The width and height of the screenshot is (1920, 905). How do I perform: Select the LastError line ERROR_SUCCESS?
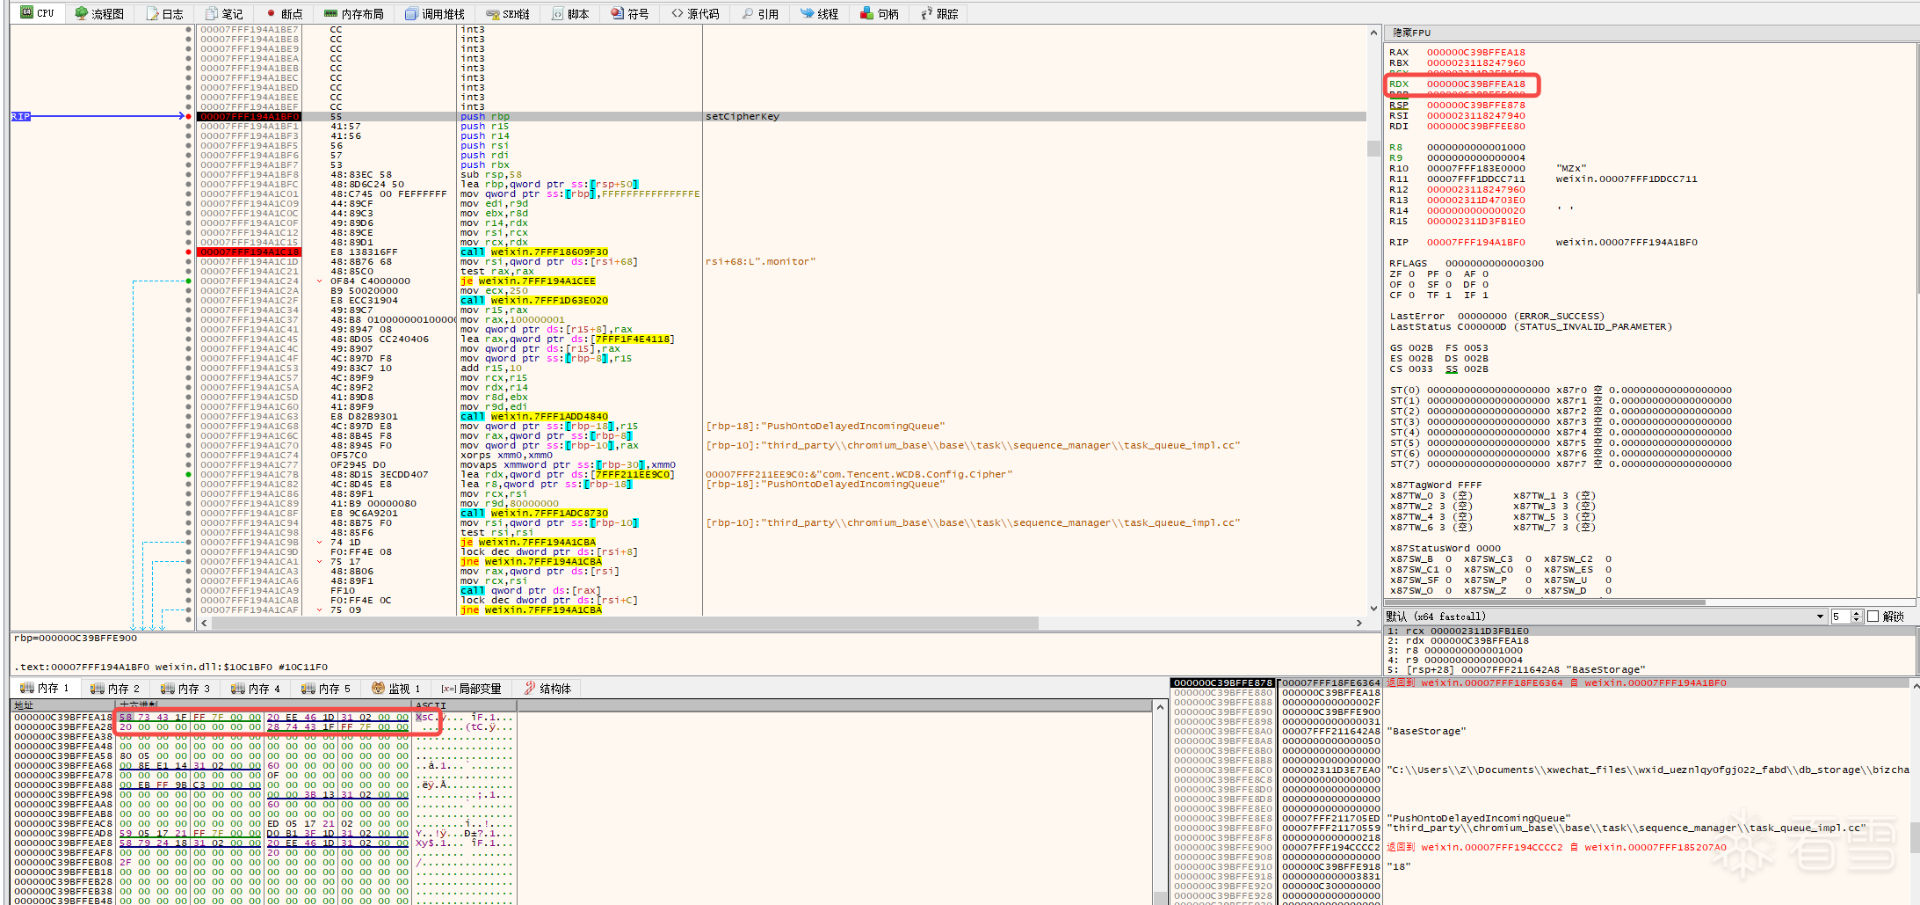pos(1497,316)
